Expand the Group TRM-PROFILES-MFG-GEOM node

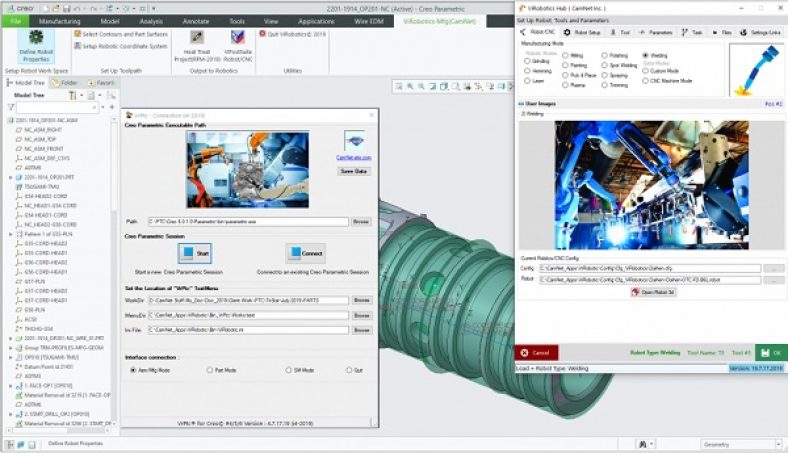click(x=11, y=348)
